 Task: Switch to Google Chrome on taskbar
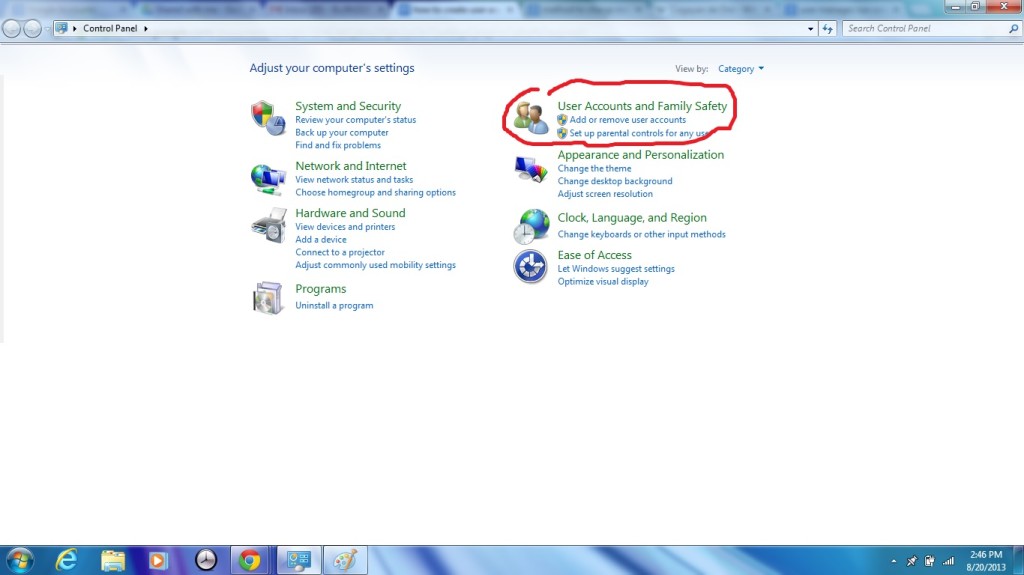249,561
